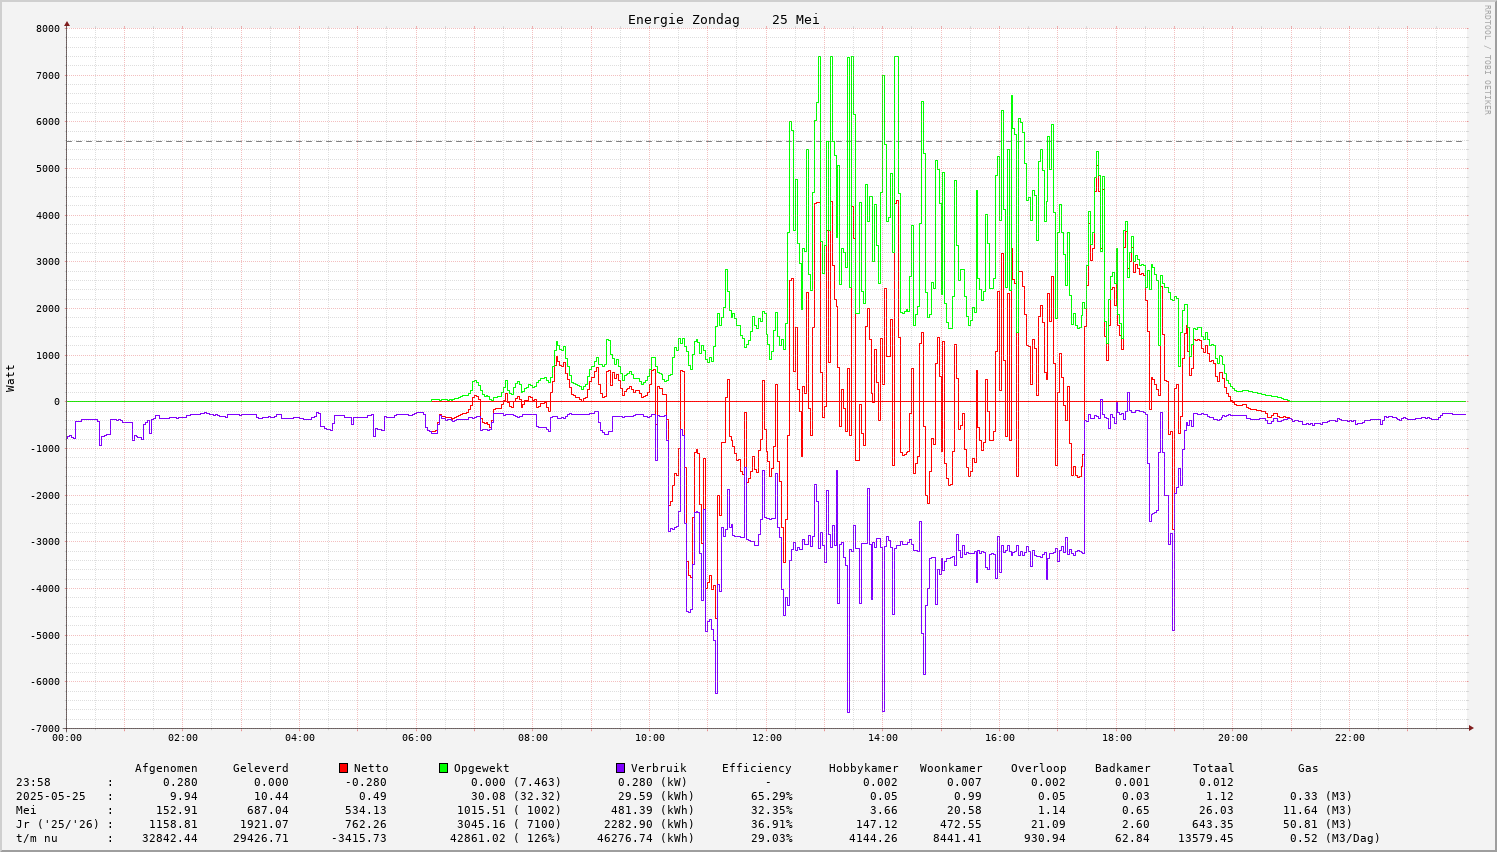
Task: Click the Woonkamer column header
Action: point(950,768)
